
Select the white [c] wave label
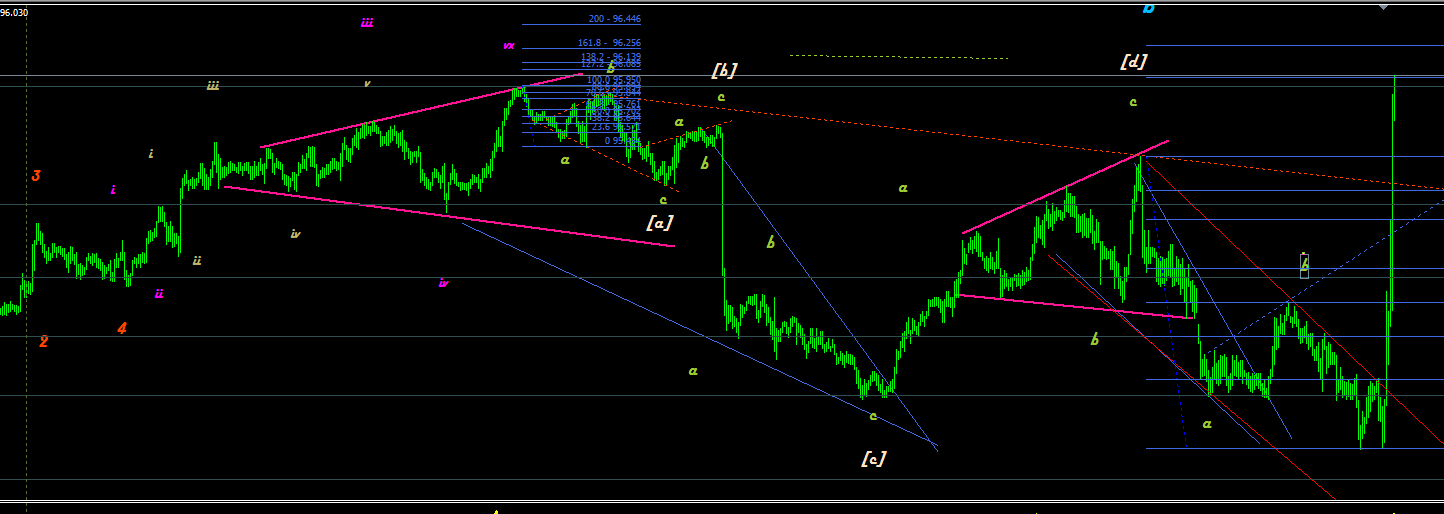coord(873,458)
